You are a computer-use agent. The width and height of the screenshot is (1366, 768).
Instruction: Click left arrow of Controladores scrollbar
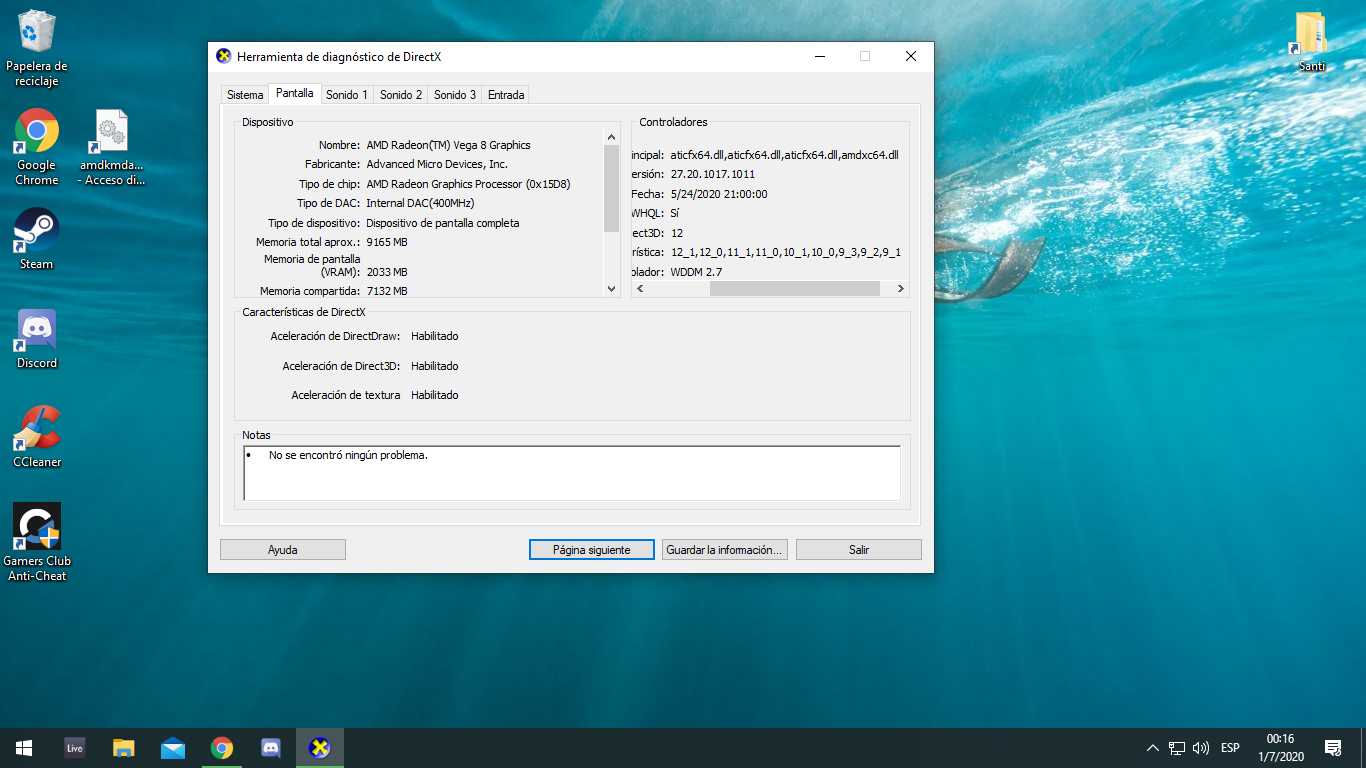pos(640,289)
